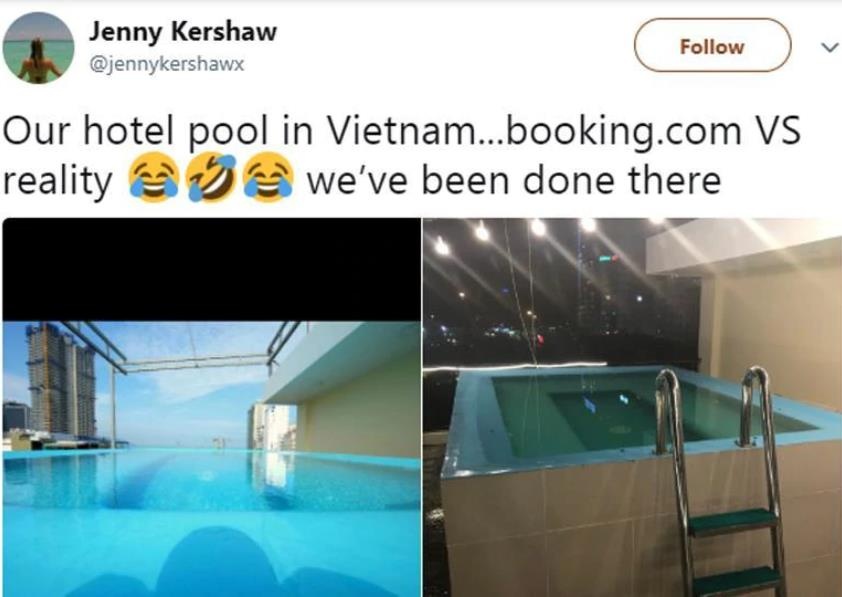Viewport: 842px width, 597px height.
Task: Follow Jenny Kershaw with the Follow button
Action: [712, 45]
